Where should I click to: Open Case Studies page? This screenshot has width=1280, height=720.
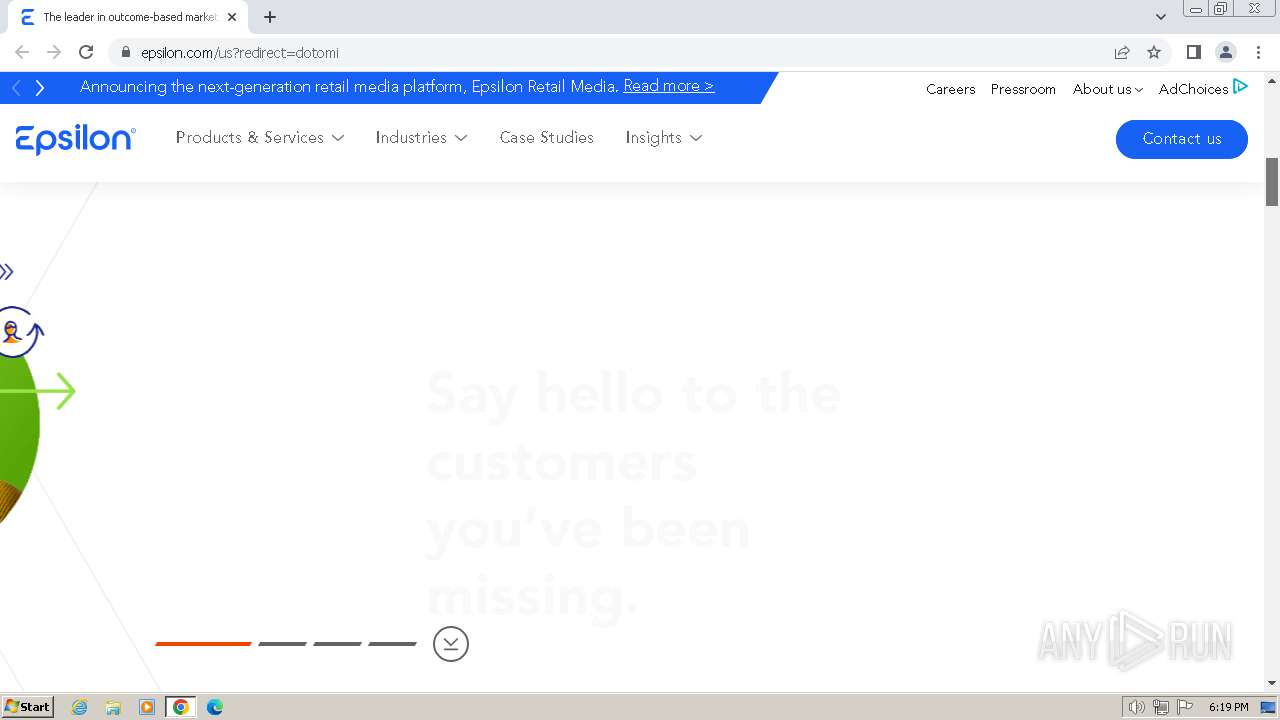pos(547,138)
